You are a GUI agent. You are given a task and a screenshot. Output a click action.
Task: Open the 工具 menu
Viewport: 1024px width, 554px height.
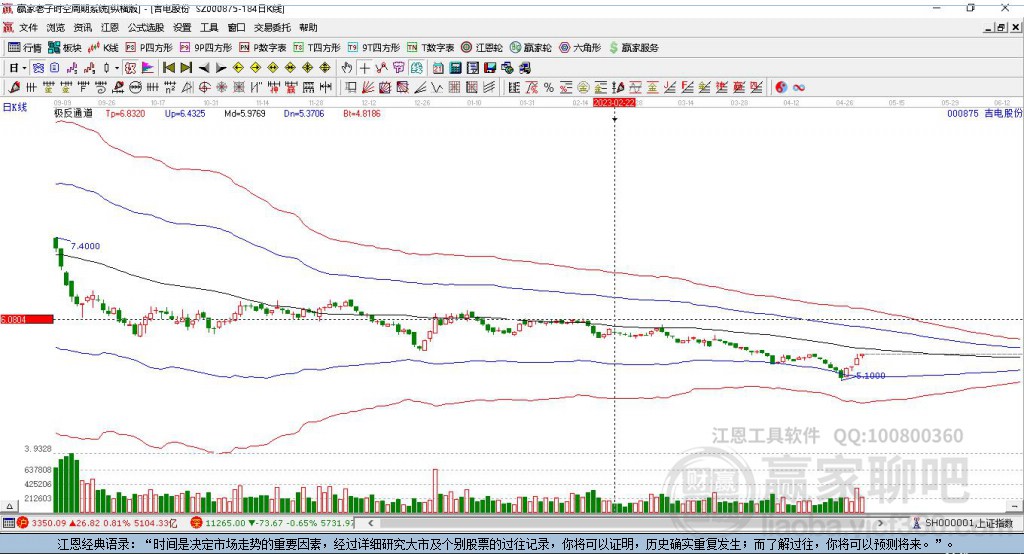[x=209, y=27]
